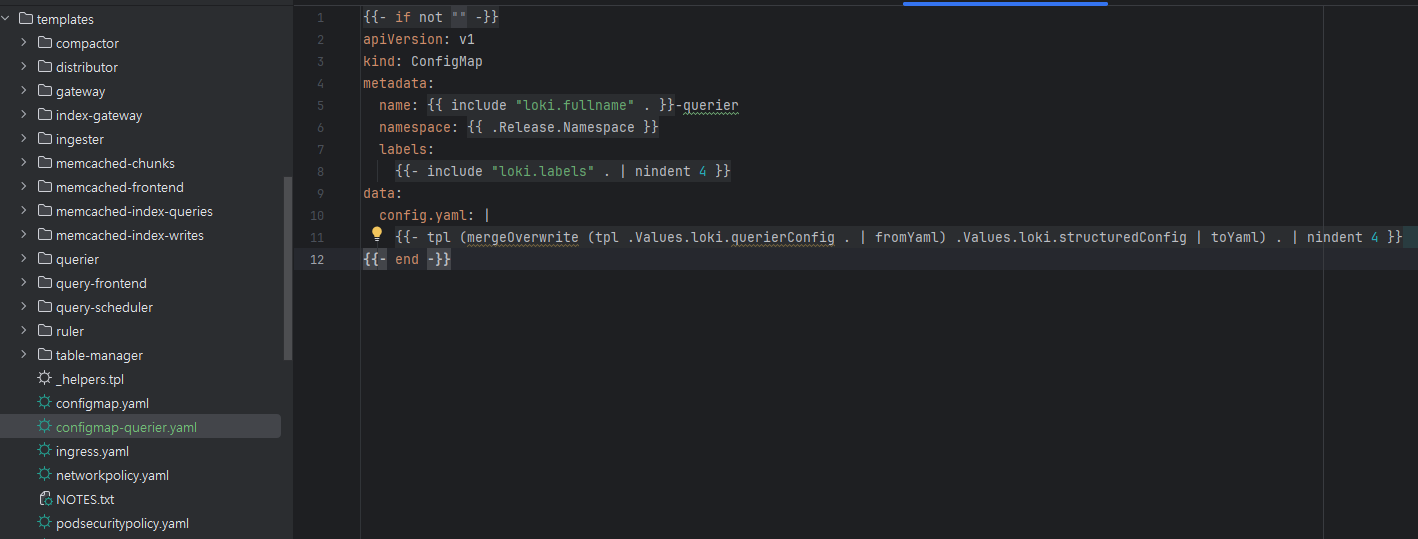Viewport: 1418px width, 539px height.
Task: Expand the memcached-index-writes folder chevron
Action: 24,235
